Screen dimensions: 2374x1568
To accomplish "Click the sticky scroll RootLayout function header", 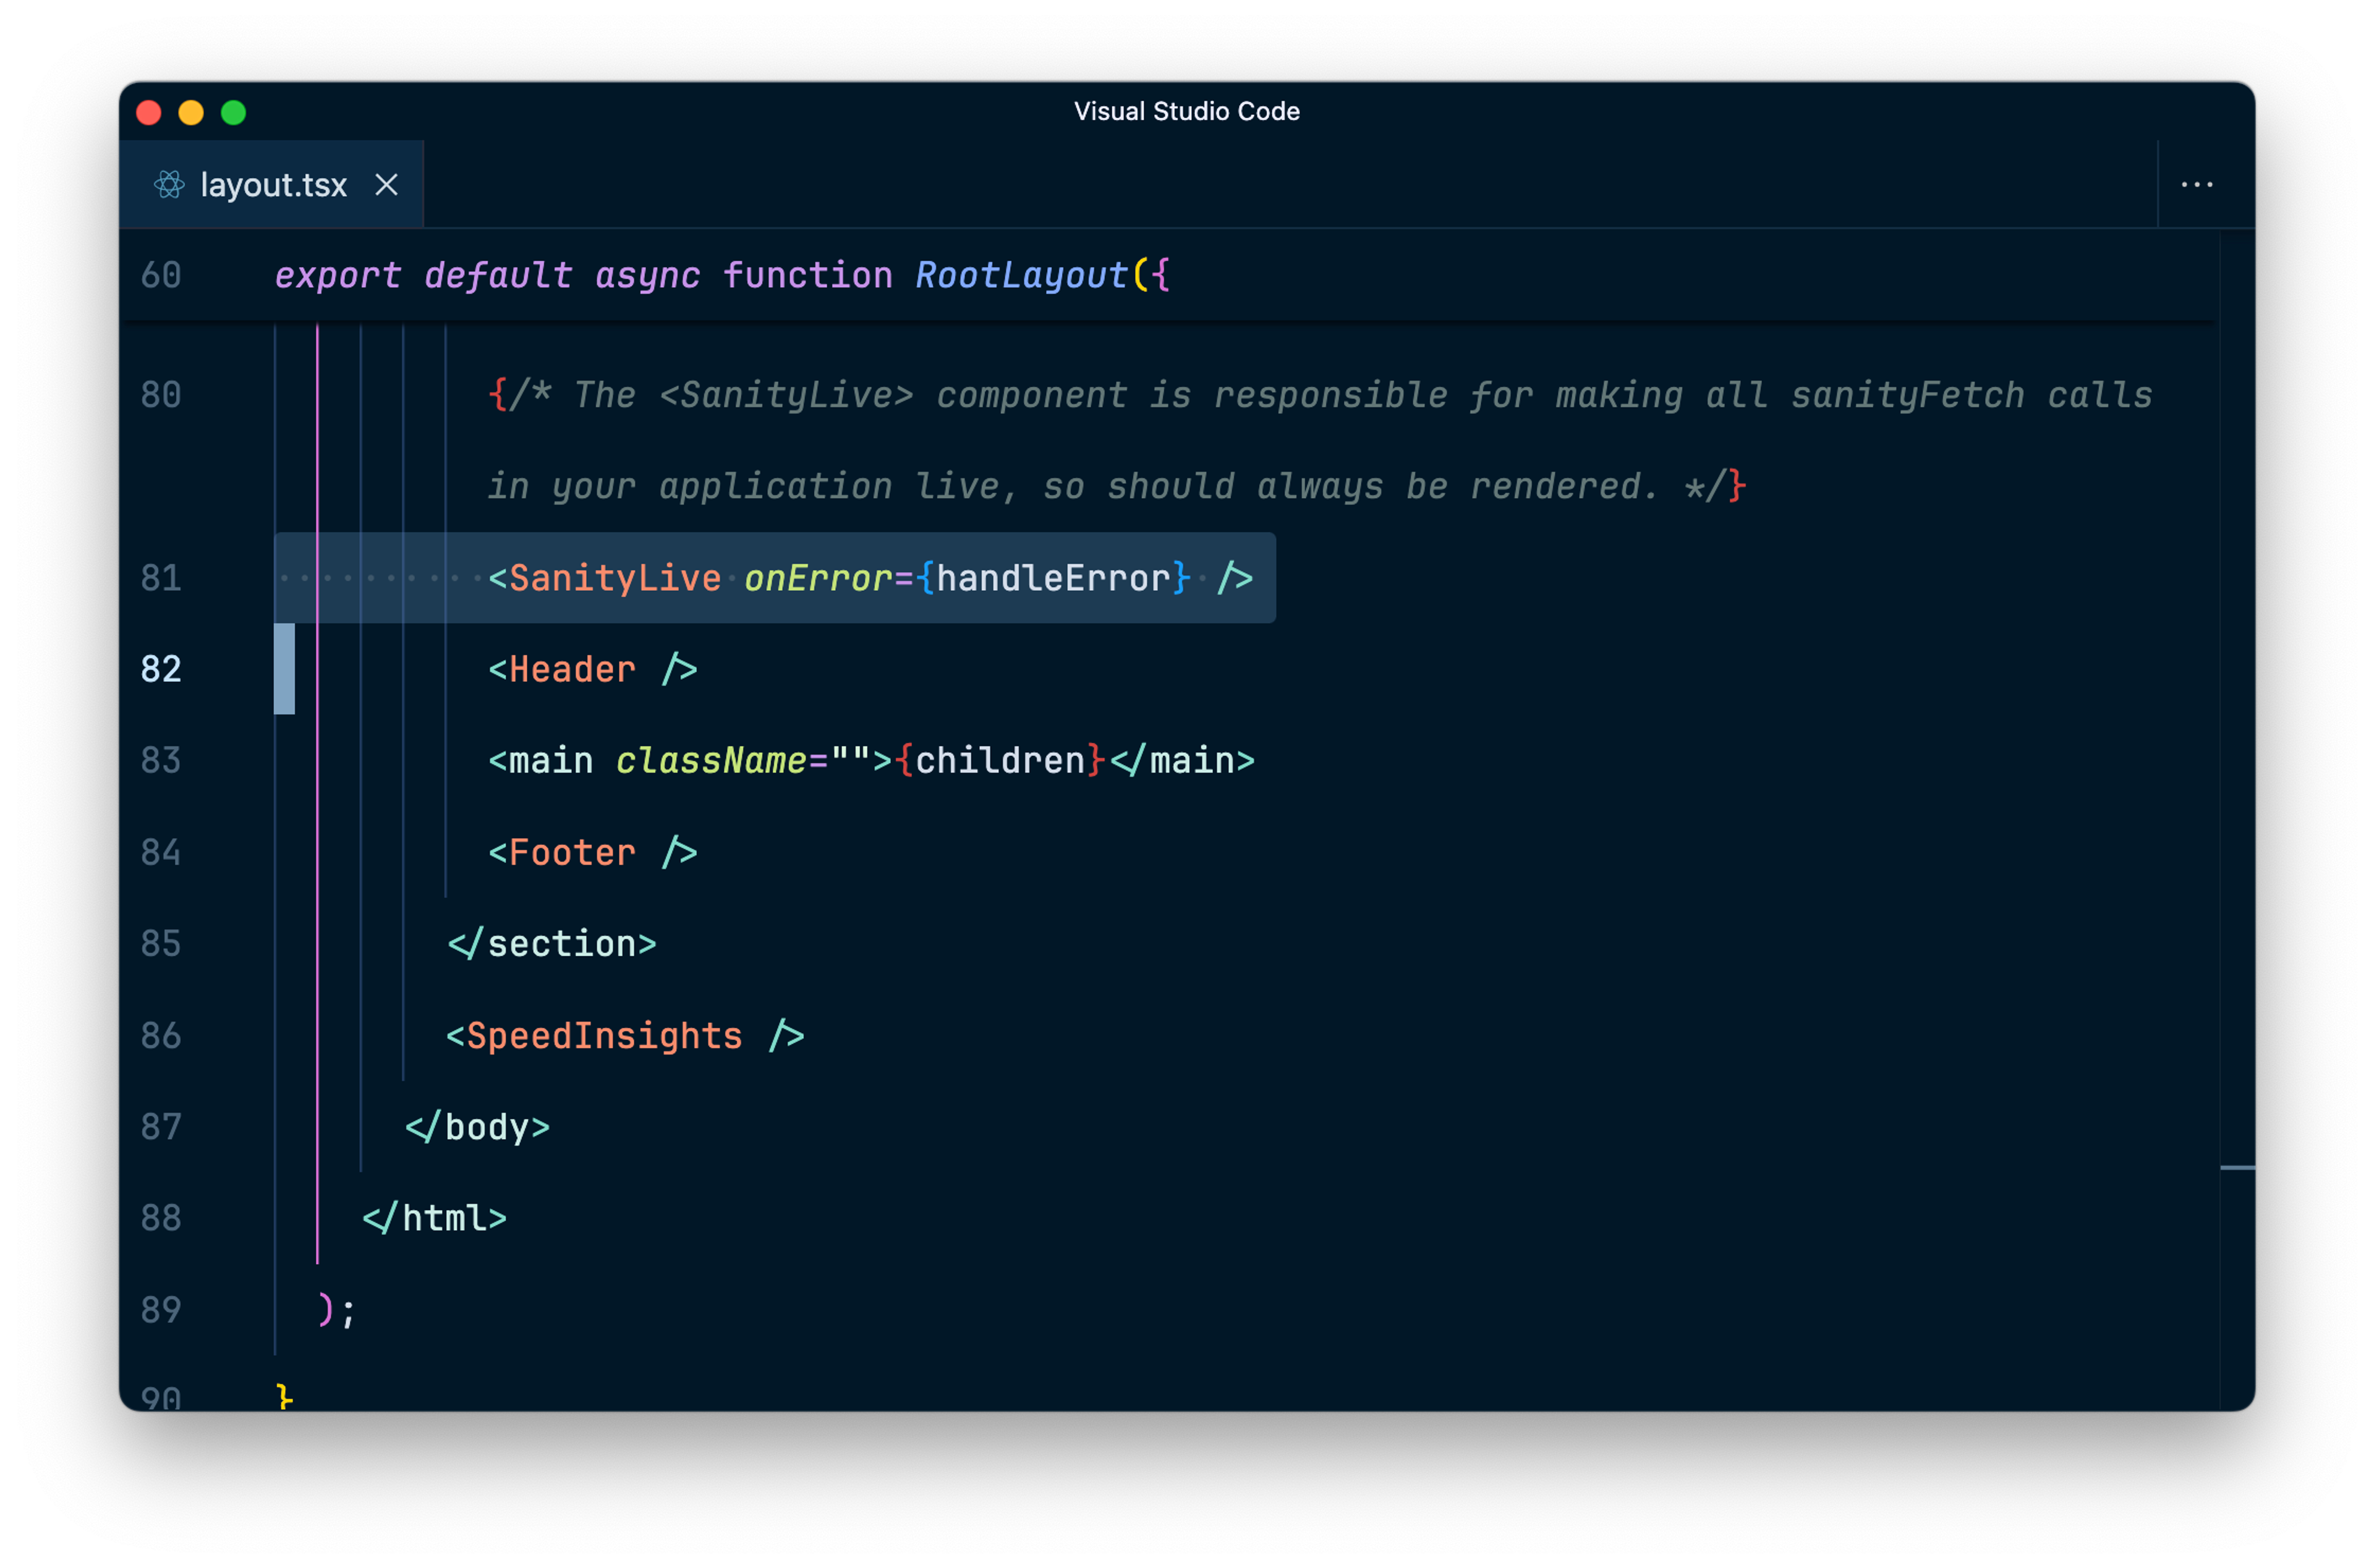I will pyautogui.click(x=1020, y=275).
